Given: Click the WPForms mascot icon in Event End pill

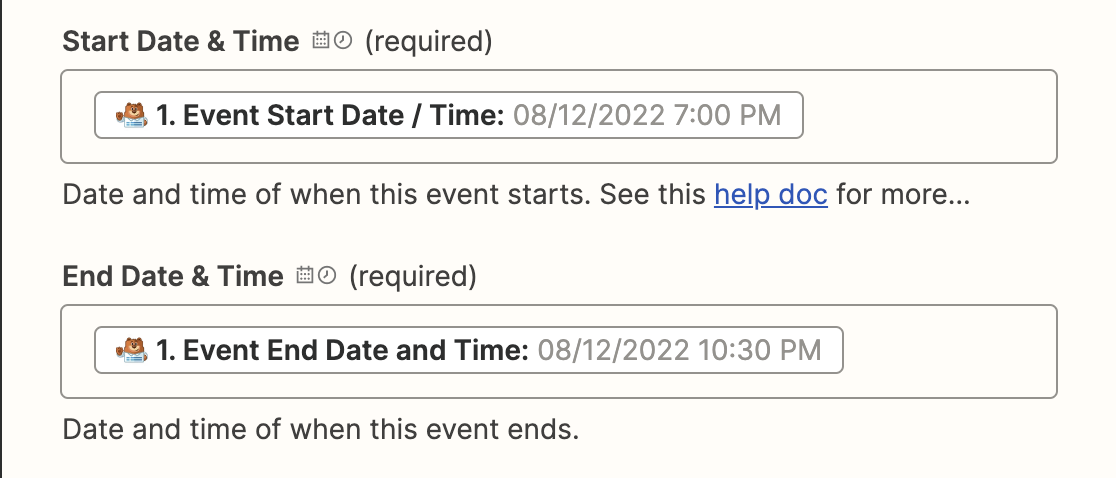Looking at the screenshot, I should click(x=132, y=350).
